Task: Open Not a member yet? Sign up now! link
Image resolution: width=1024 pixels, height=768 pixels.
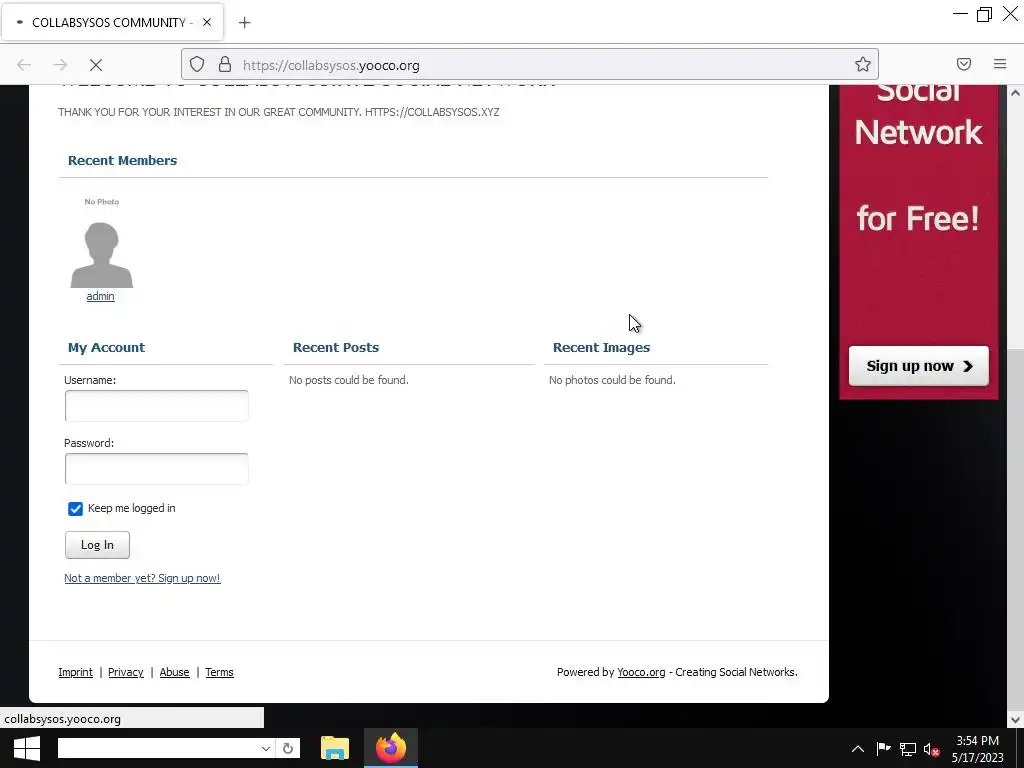Action: [142, 578]
